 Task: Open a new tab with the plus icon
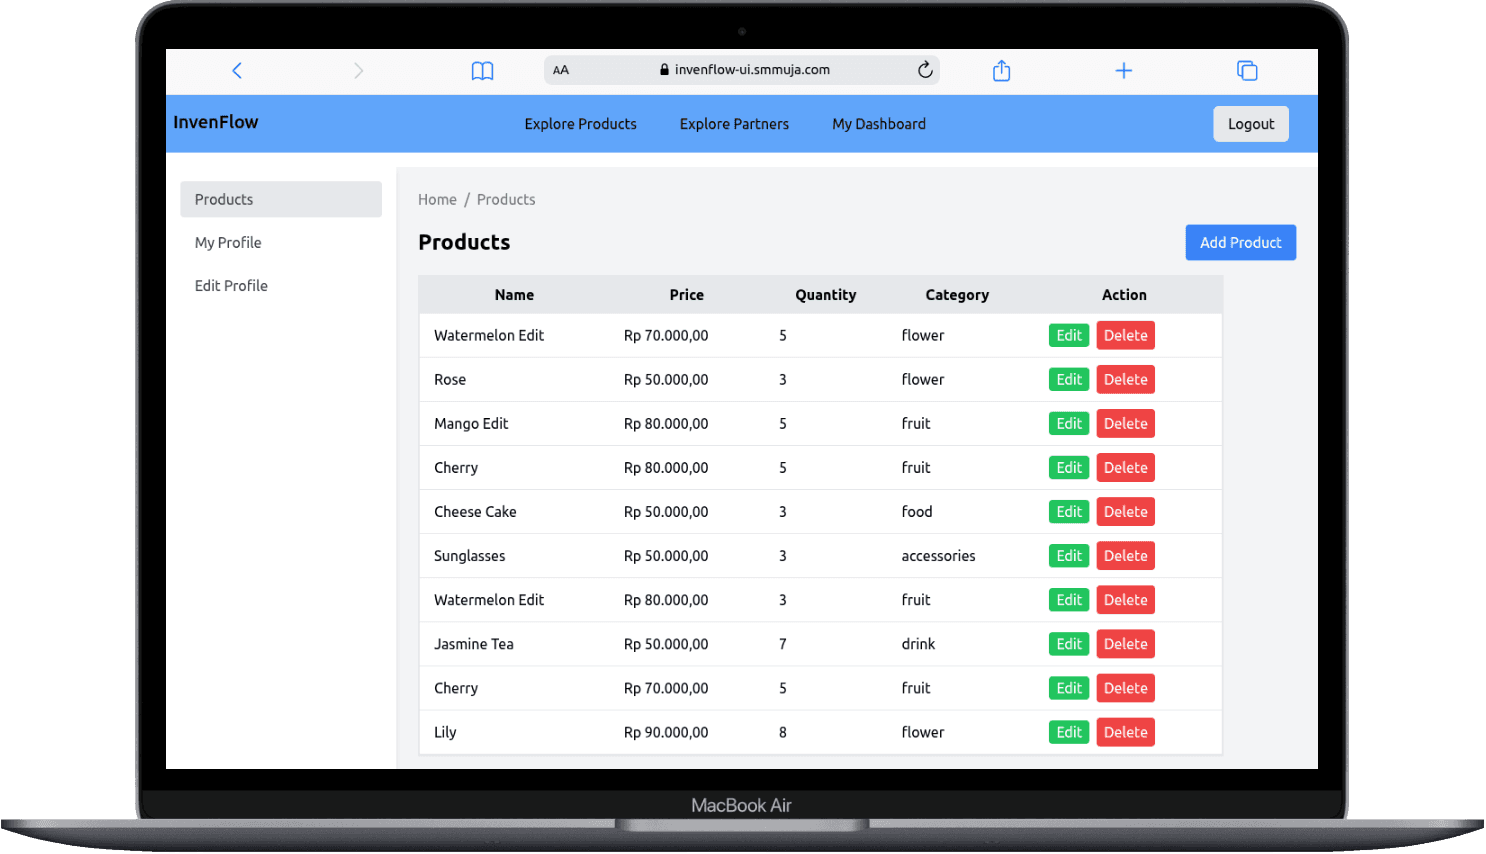tap(1124, 70)
